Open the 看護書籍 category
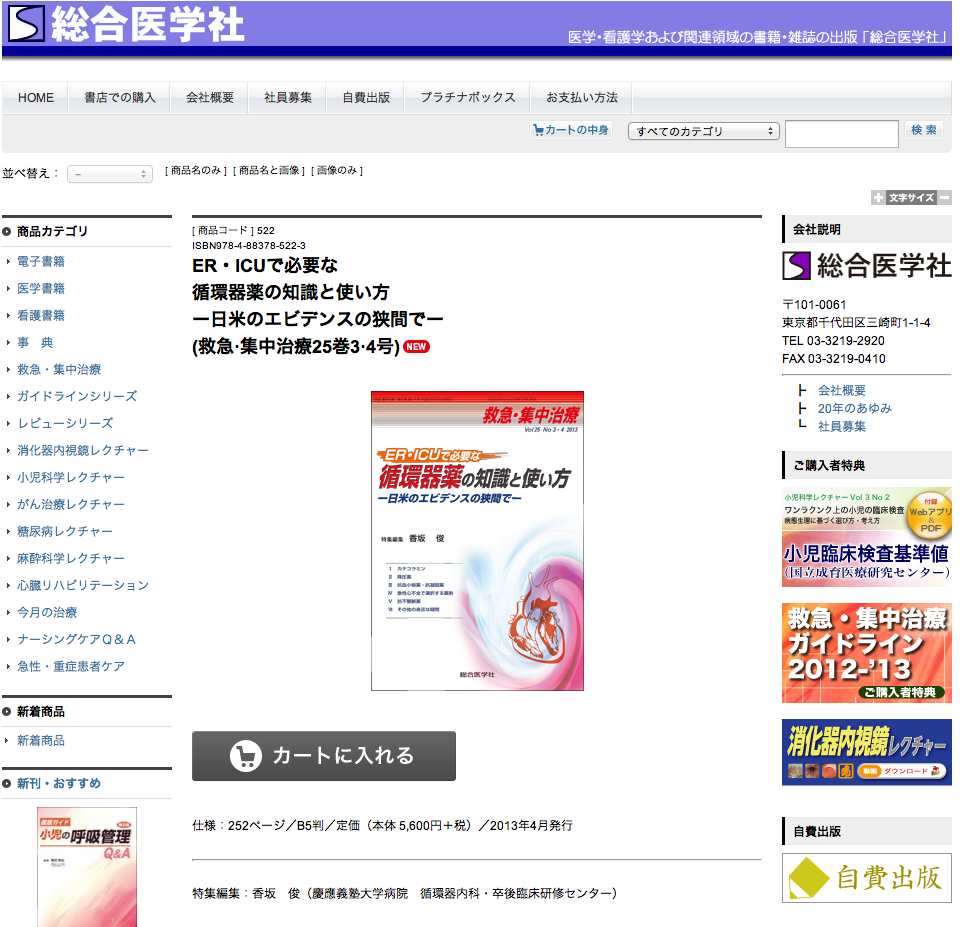The height and width of the screenshot is (927, 960). coord(41,315)
